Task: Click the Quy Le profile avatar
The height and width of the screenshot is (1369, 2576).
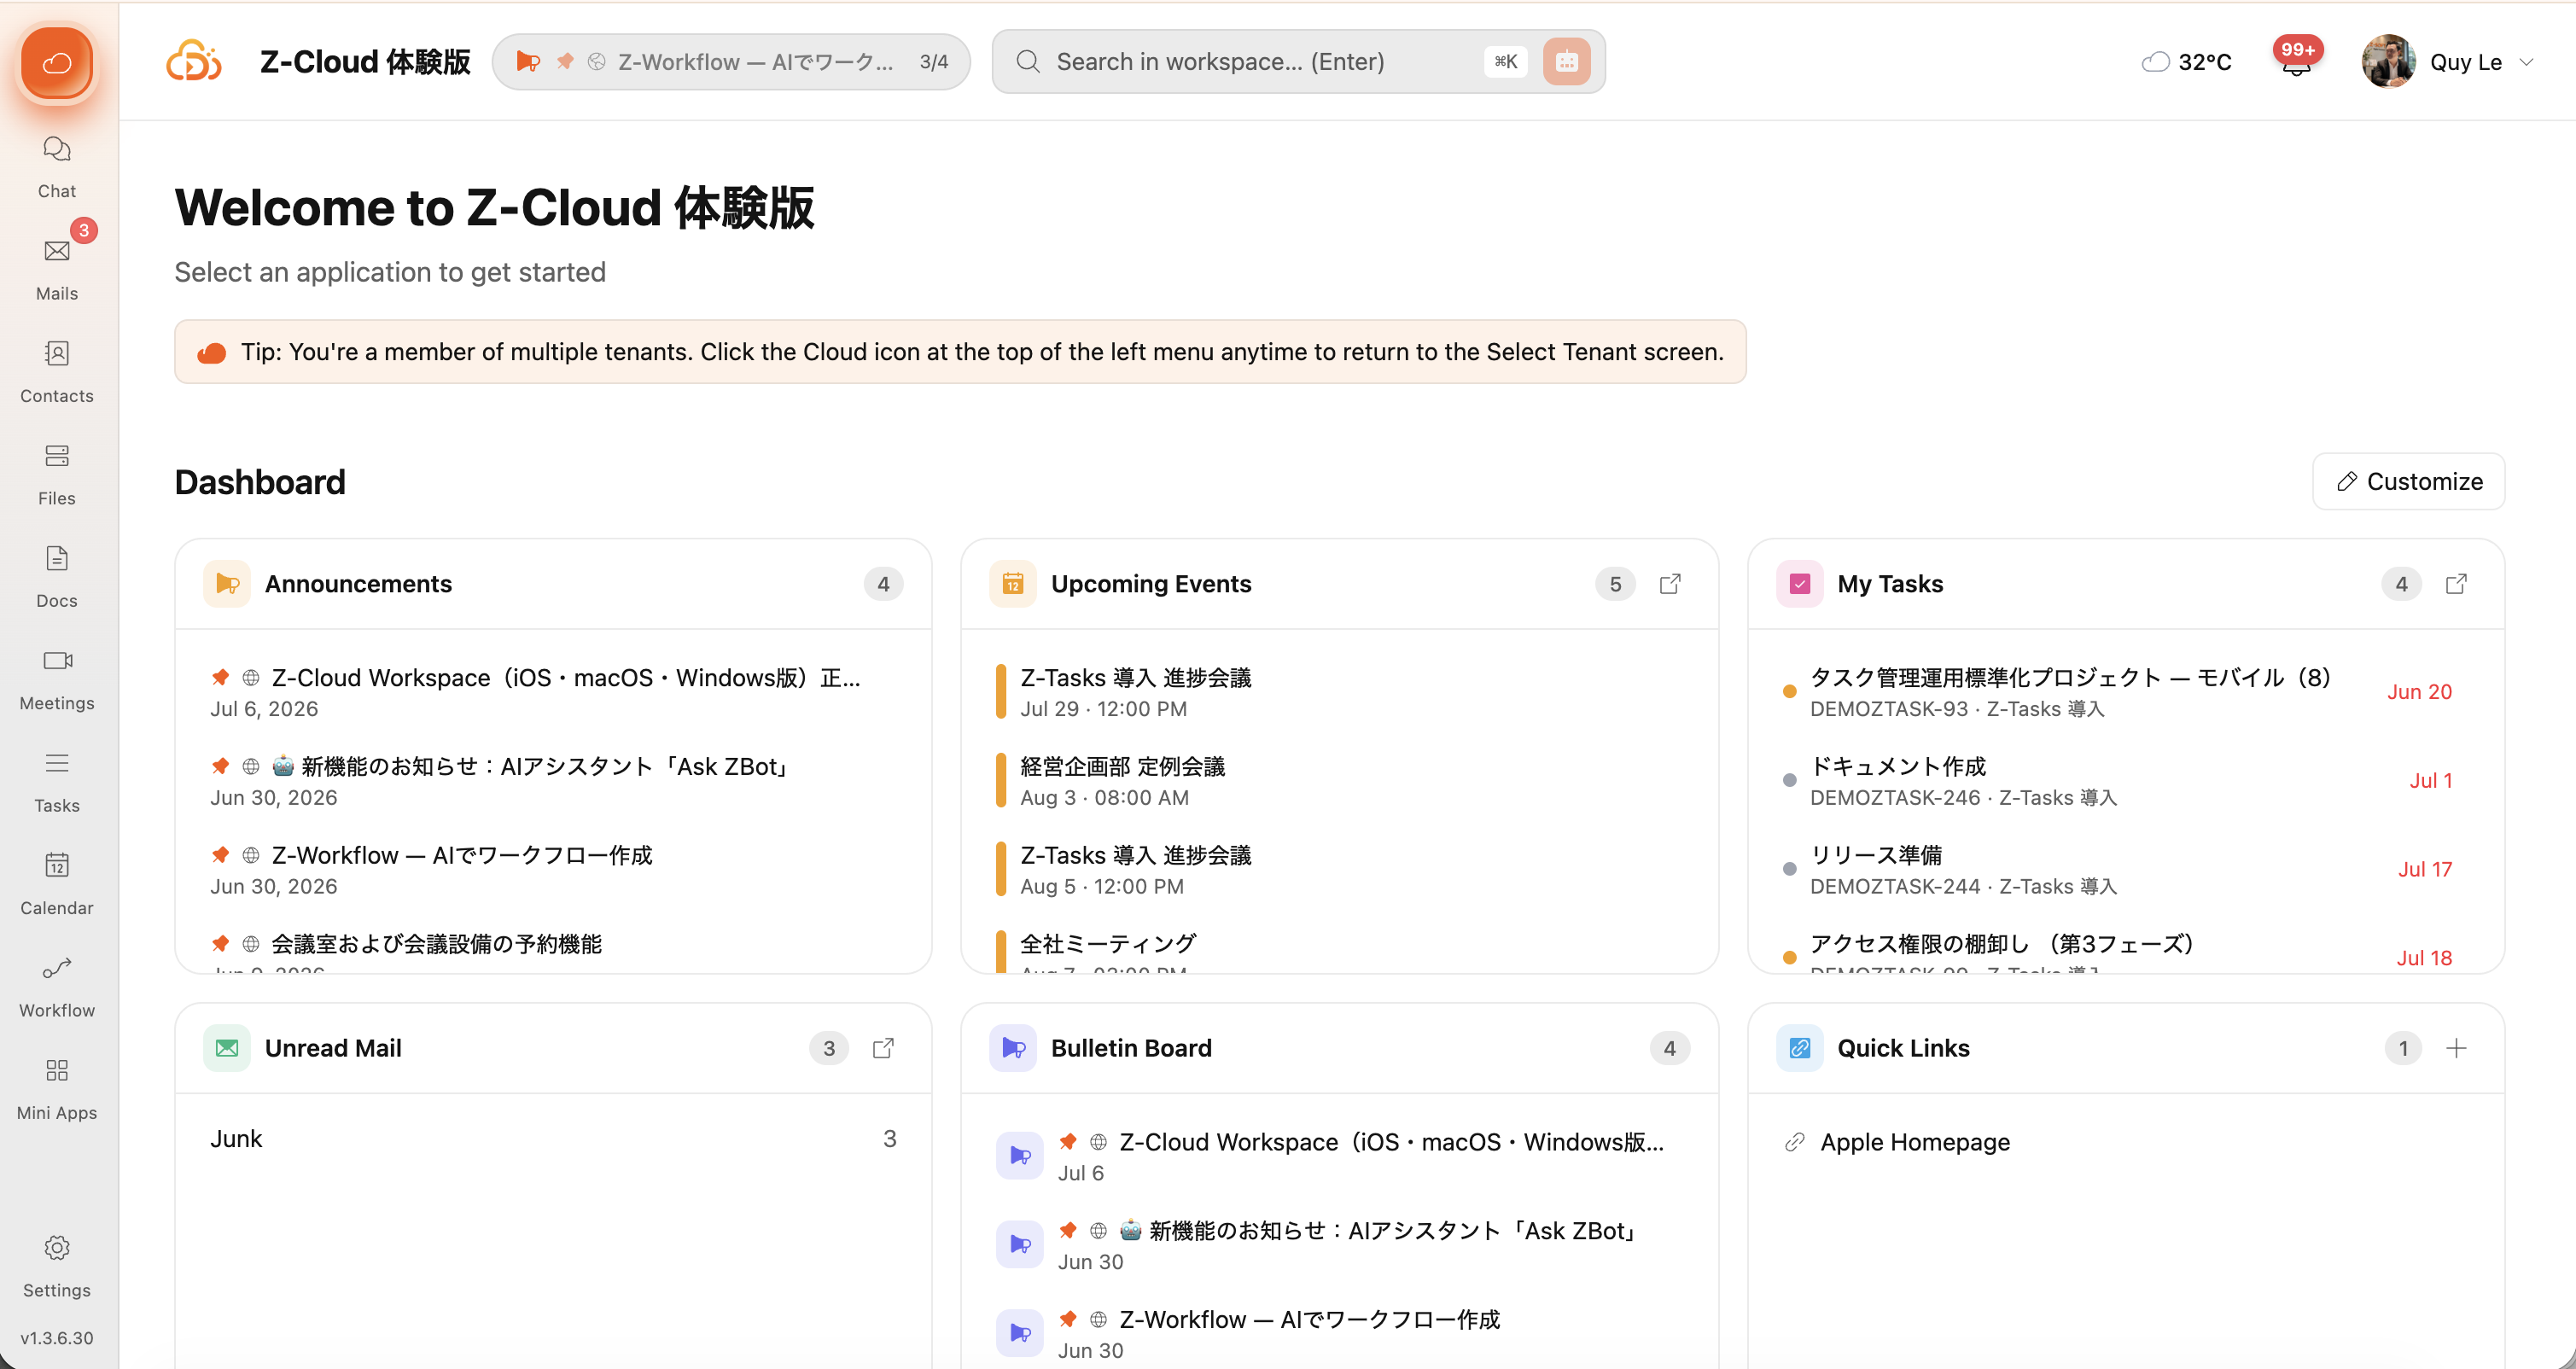Action: [x=2388, y=62]
